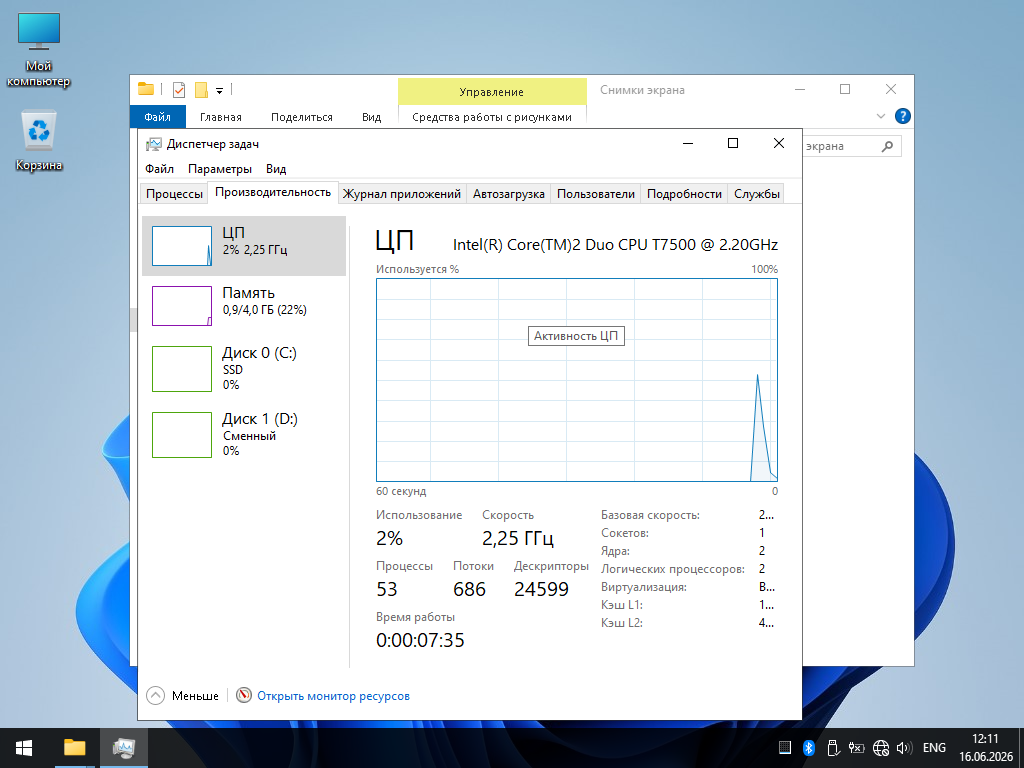Viewport: 1024px width, 768px height.
Task: Click the Intel Core 2 Duo CPU name
Action: [615, 245]
